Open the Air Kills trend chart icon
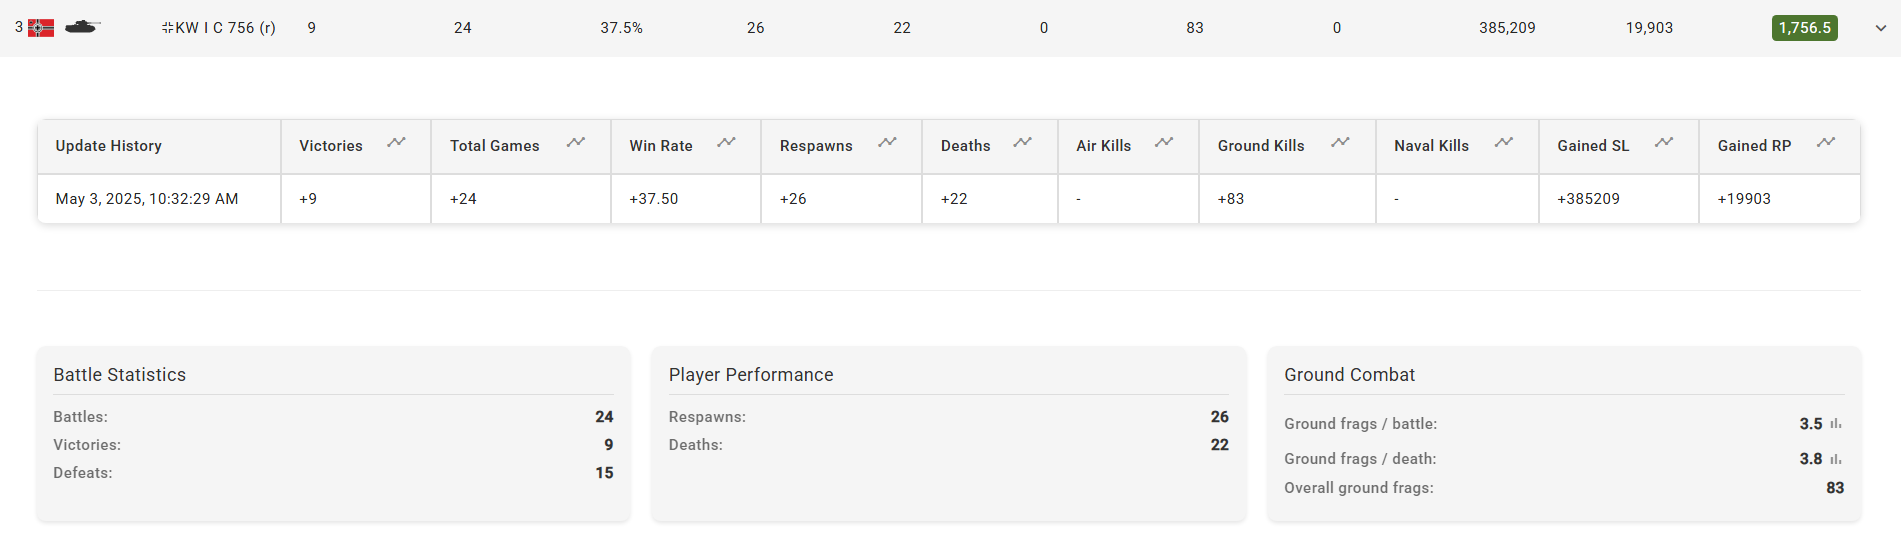Viewport: 1901px width, 541px height. (x=1164, y=143)
